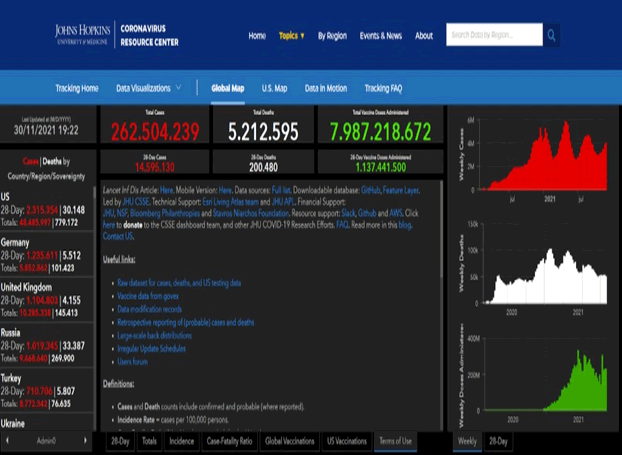Toggle the Deaths sort in country list header
This screenshot has height=455, width=622.
[52, 161]
